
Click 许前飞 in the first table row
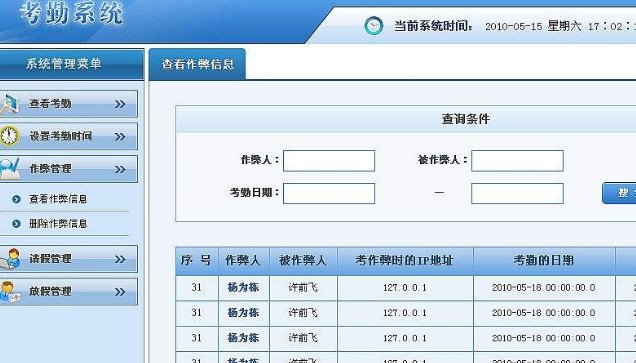click(303, 288)
